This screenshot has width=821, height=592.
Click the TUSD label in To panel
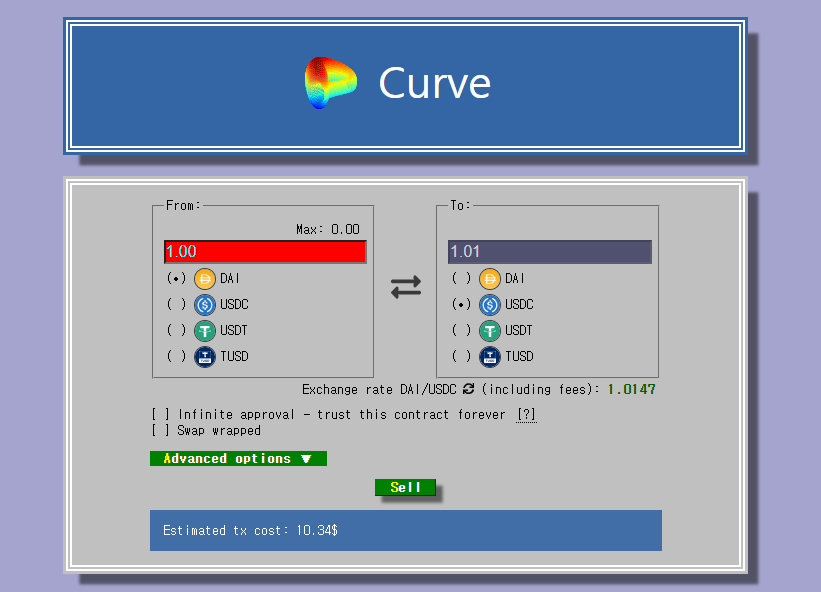coord(519,356)
